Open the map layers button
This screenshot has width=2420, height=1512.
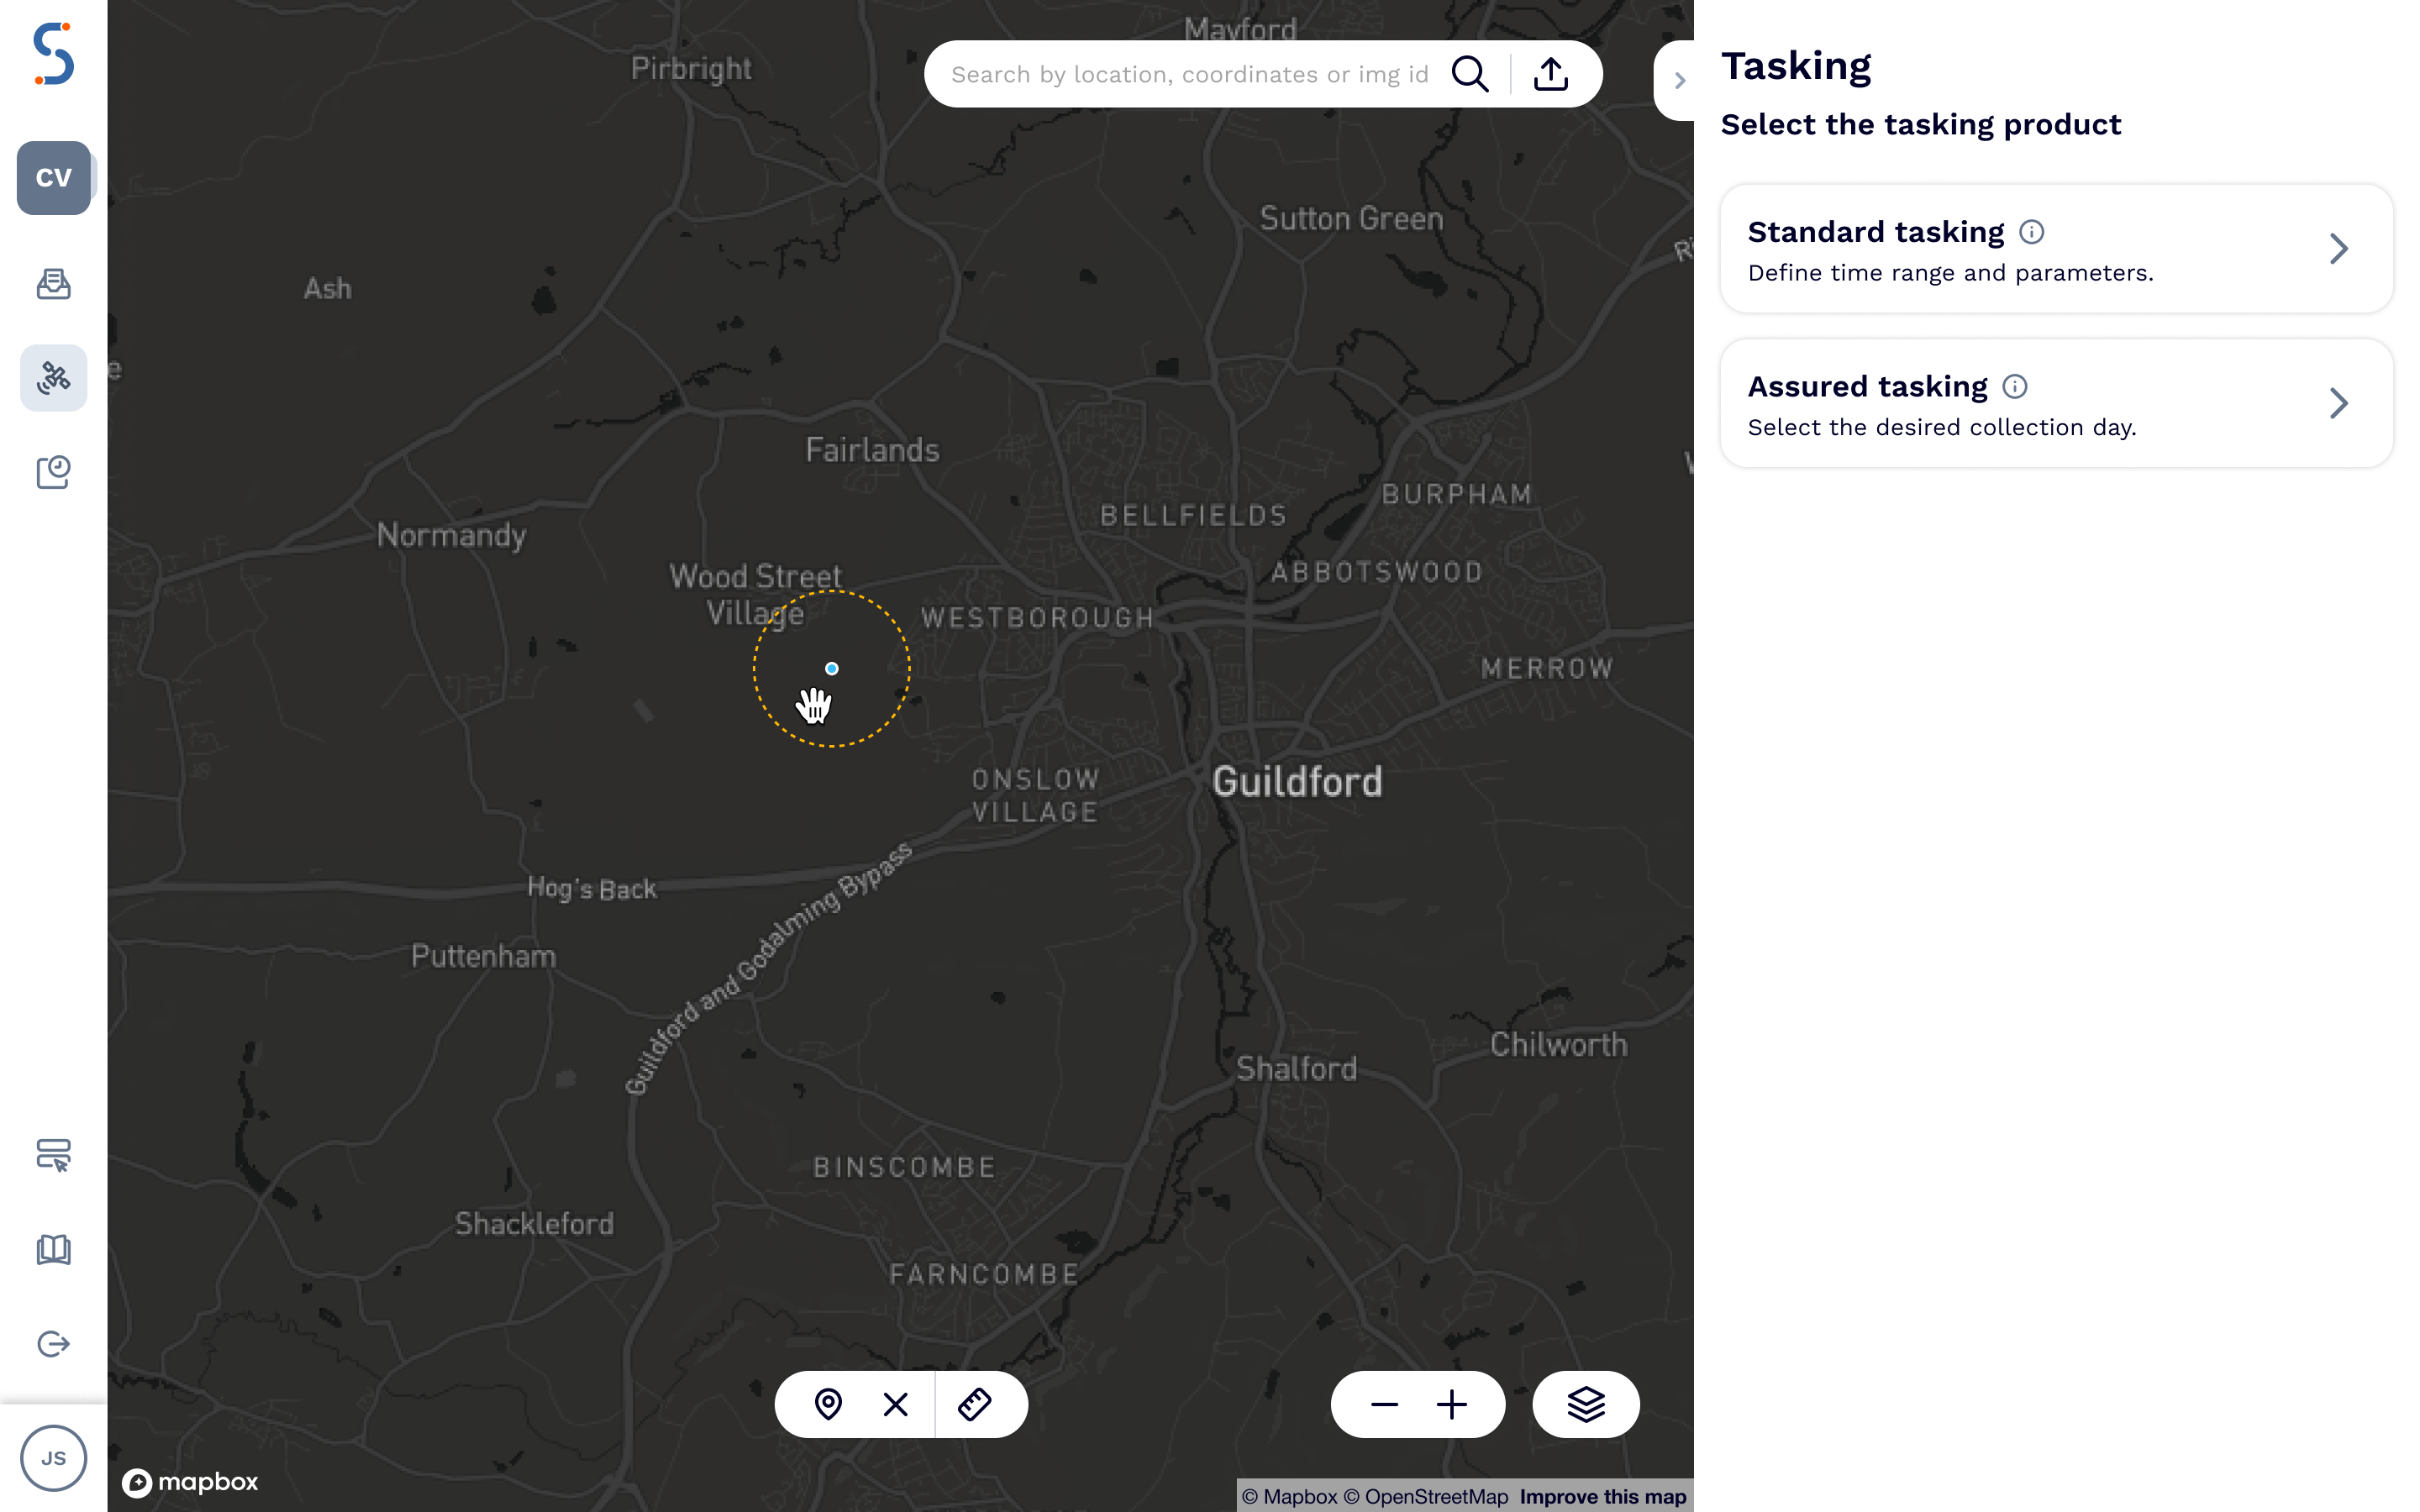tap(1586, 1404)
